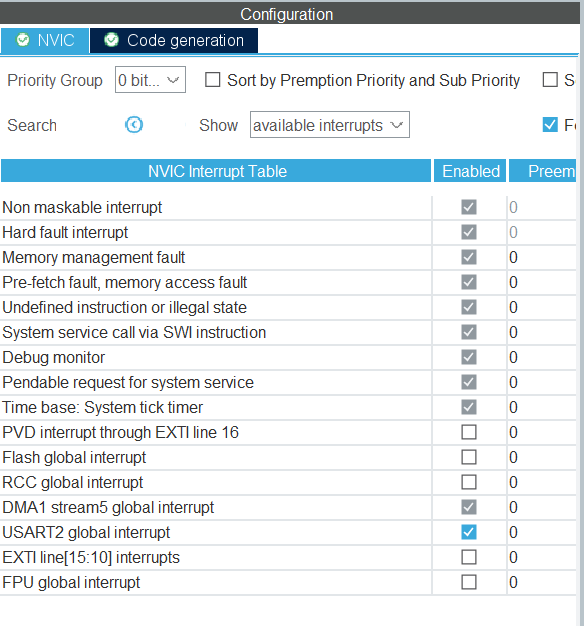Enable the Flash global interrupt checkbox
584x626 pixels.
pyautogui.click(x=469, y=457)
